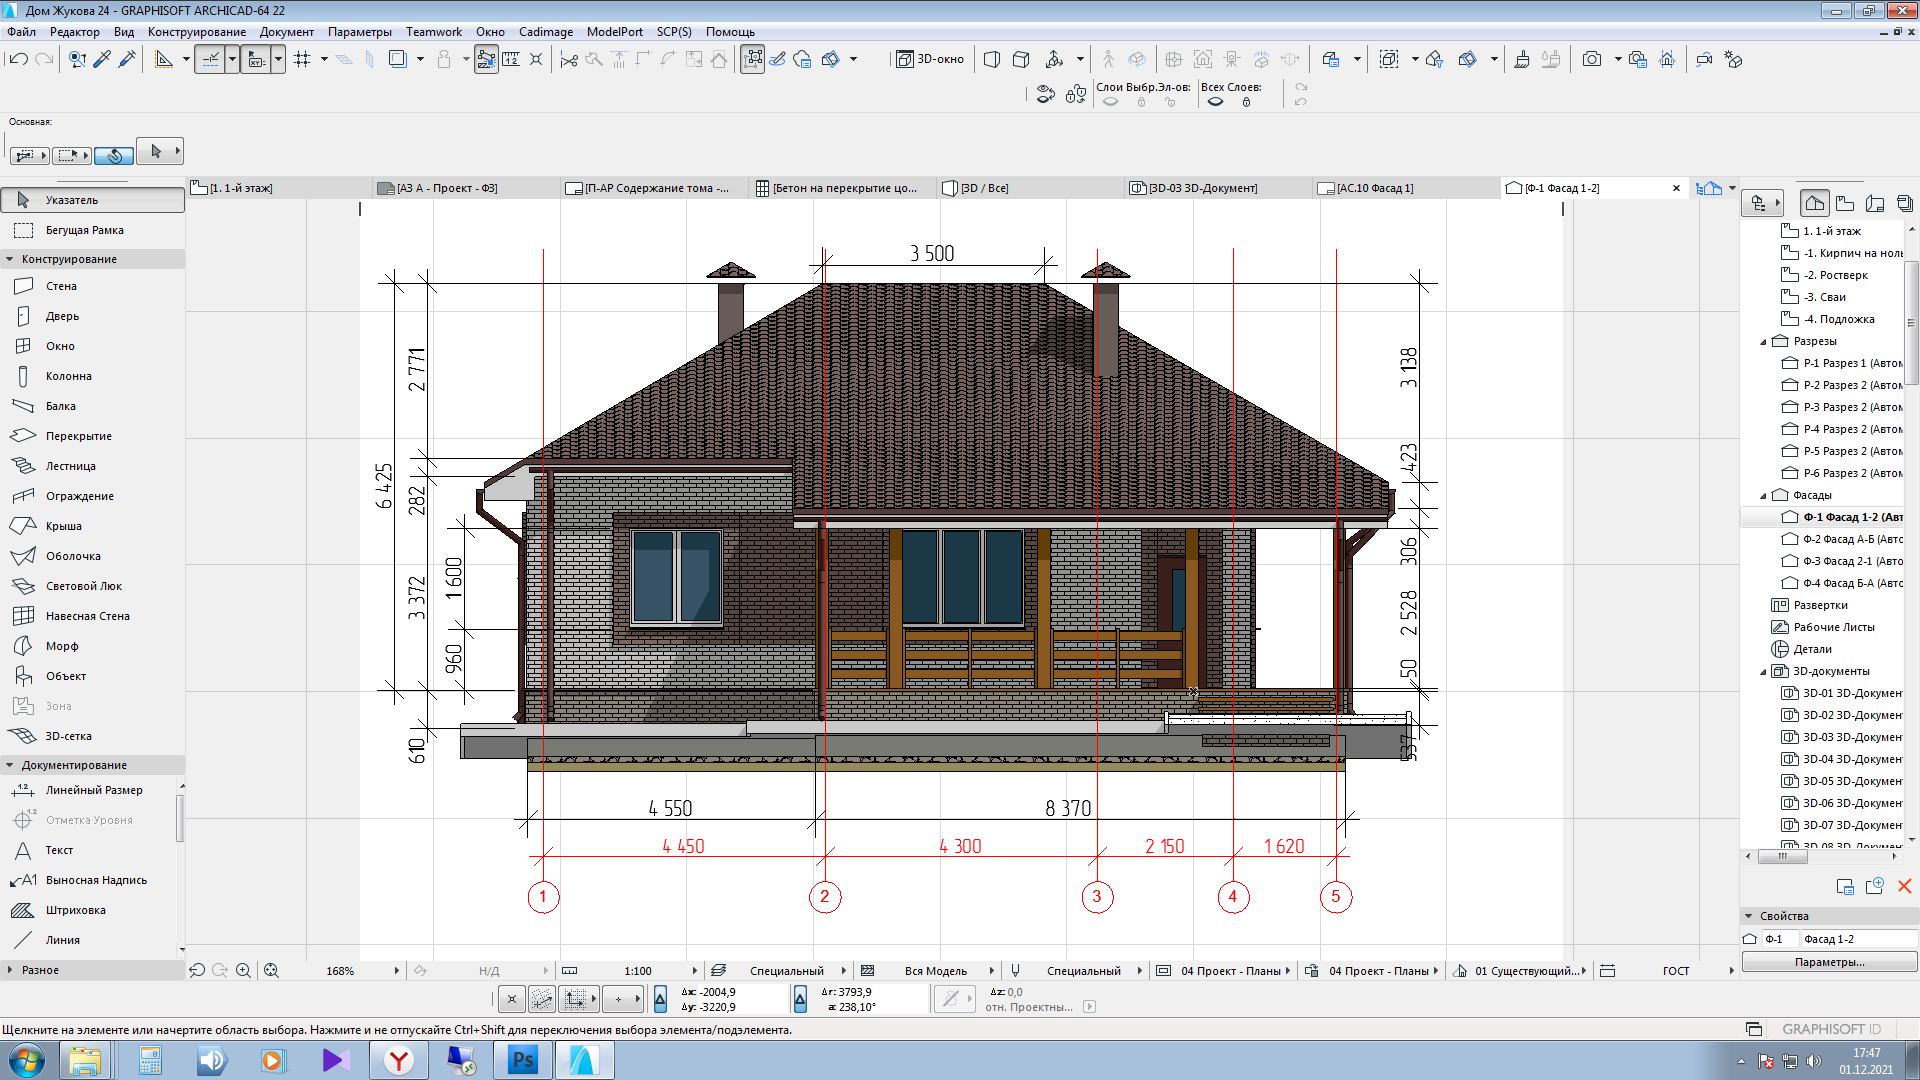Switch to the АС.10 Фасад 1 tab
The height and width of the screenshot is (1080, 1920).
[x=1374, y=188]
